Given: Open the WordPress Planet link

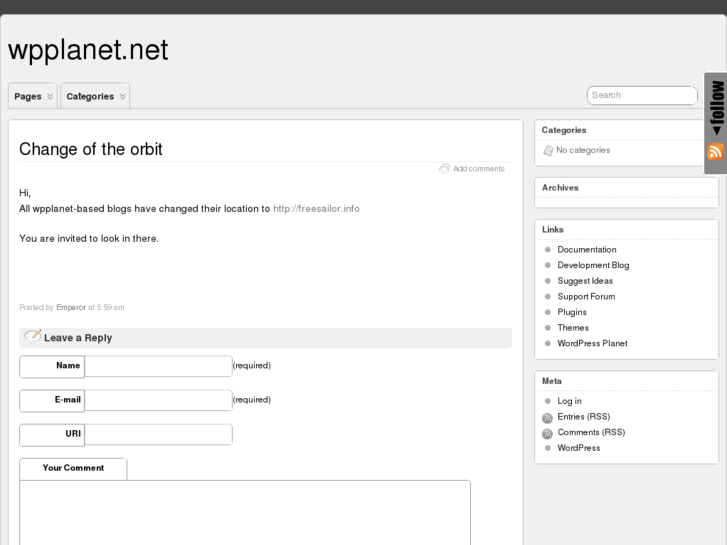Looking at the screenshot, I should coord(592,344).
